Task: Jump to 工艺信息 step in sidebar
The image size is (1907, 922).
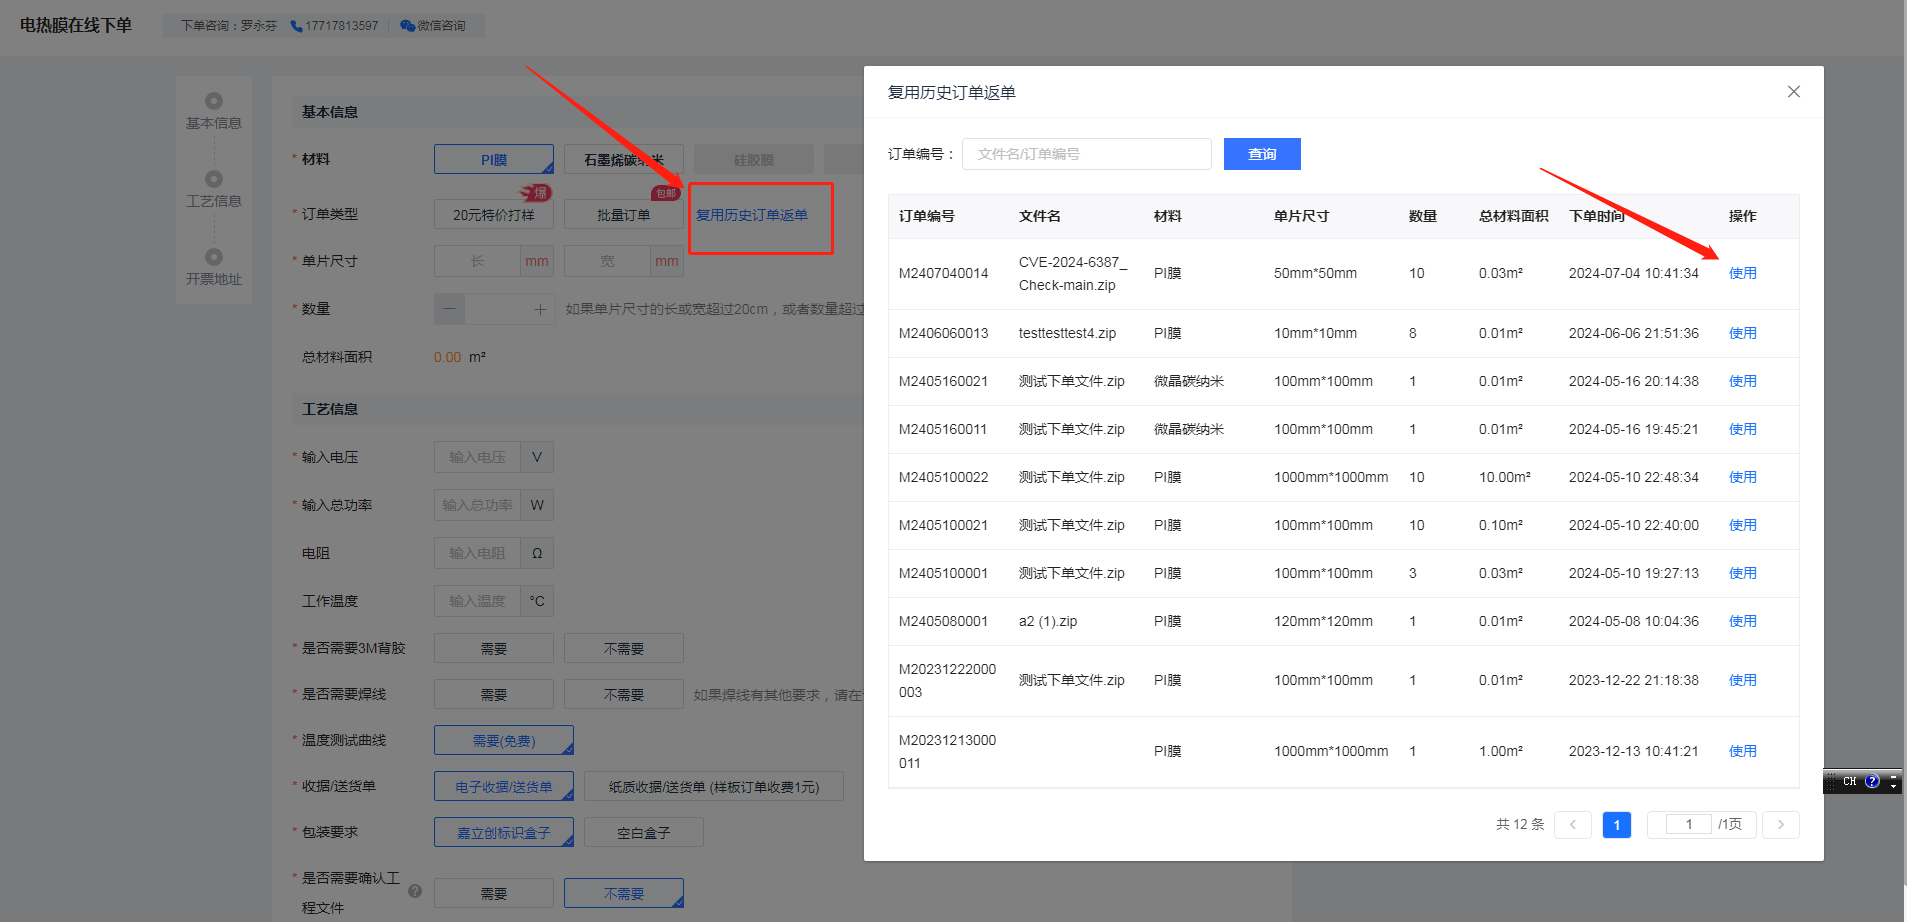Action: coord(214,189)
